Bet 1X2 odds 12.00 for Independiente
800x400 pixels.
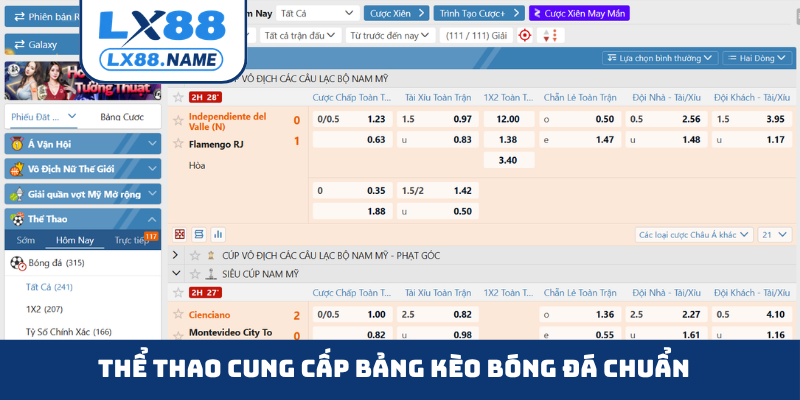pos(509,119)
